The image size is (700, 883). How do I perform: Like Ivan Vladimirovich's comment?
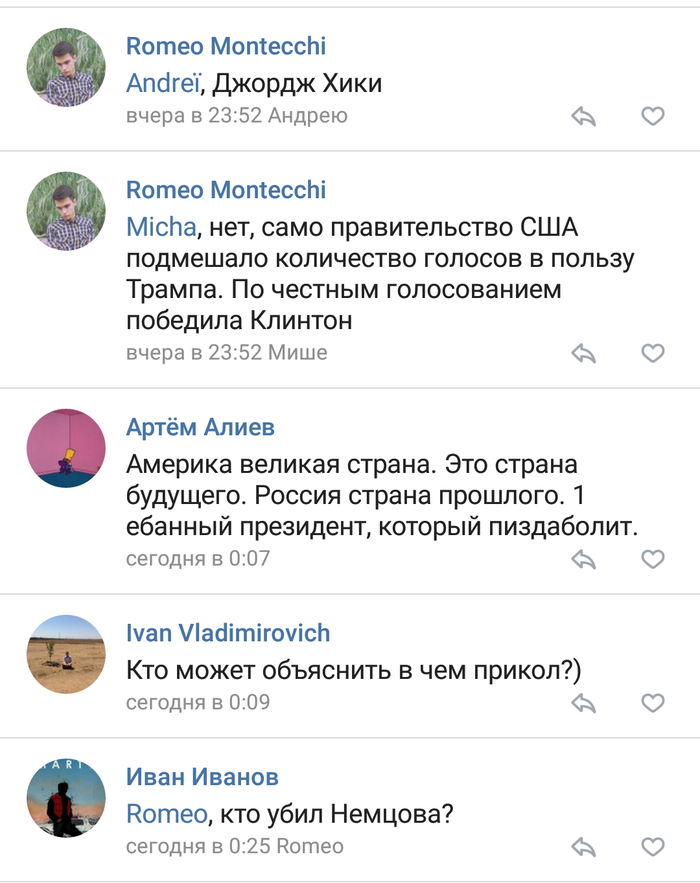point(652,703)
